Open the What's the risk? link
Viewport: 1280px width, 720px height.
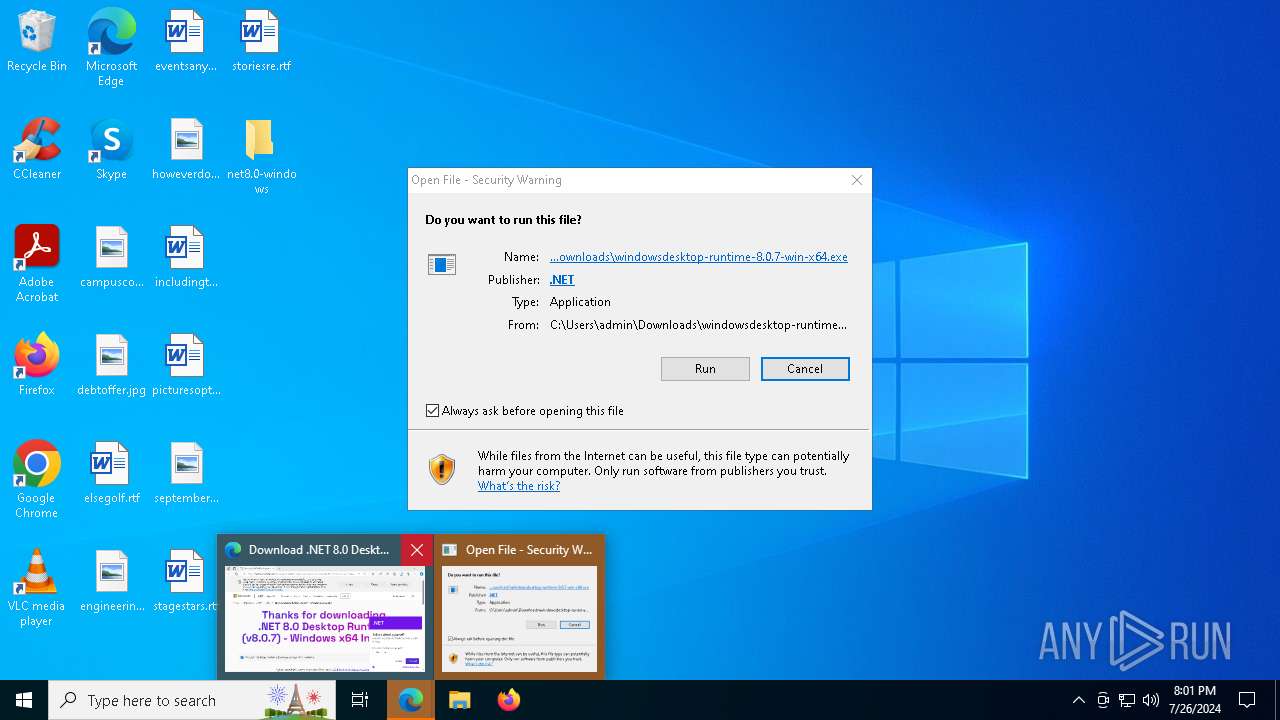point(519,486)
